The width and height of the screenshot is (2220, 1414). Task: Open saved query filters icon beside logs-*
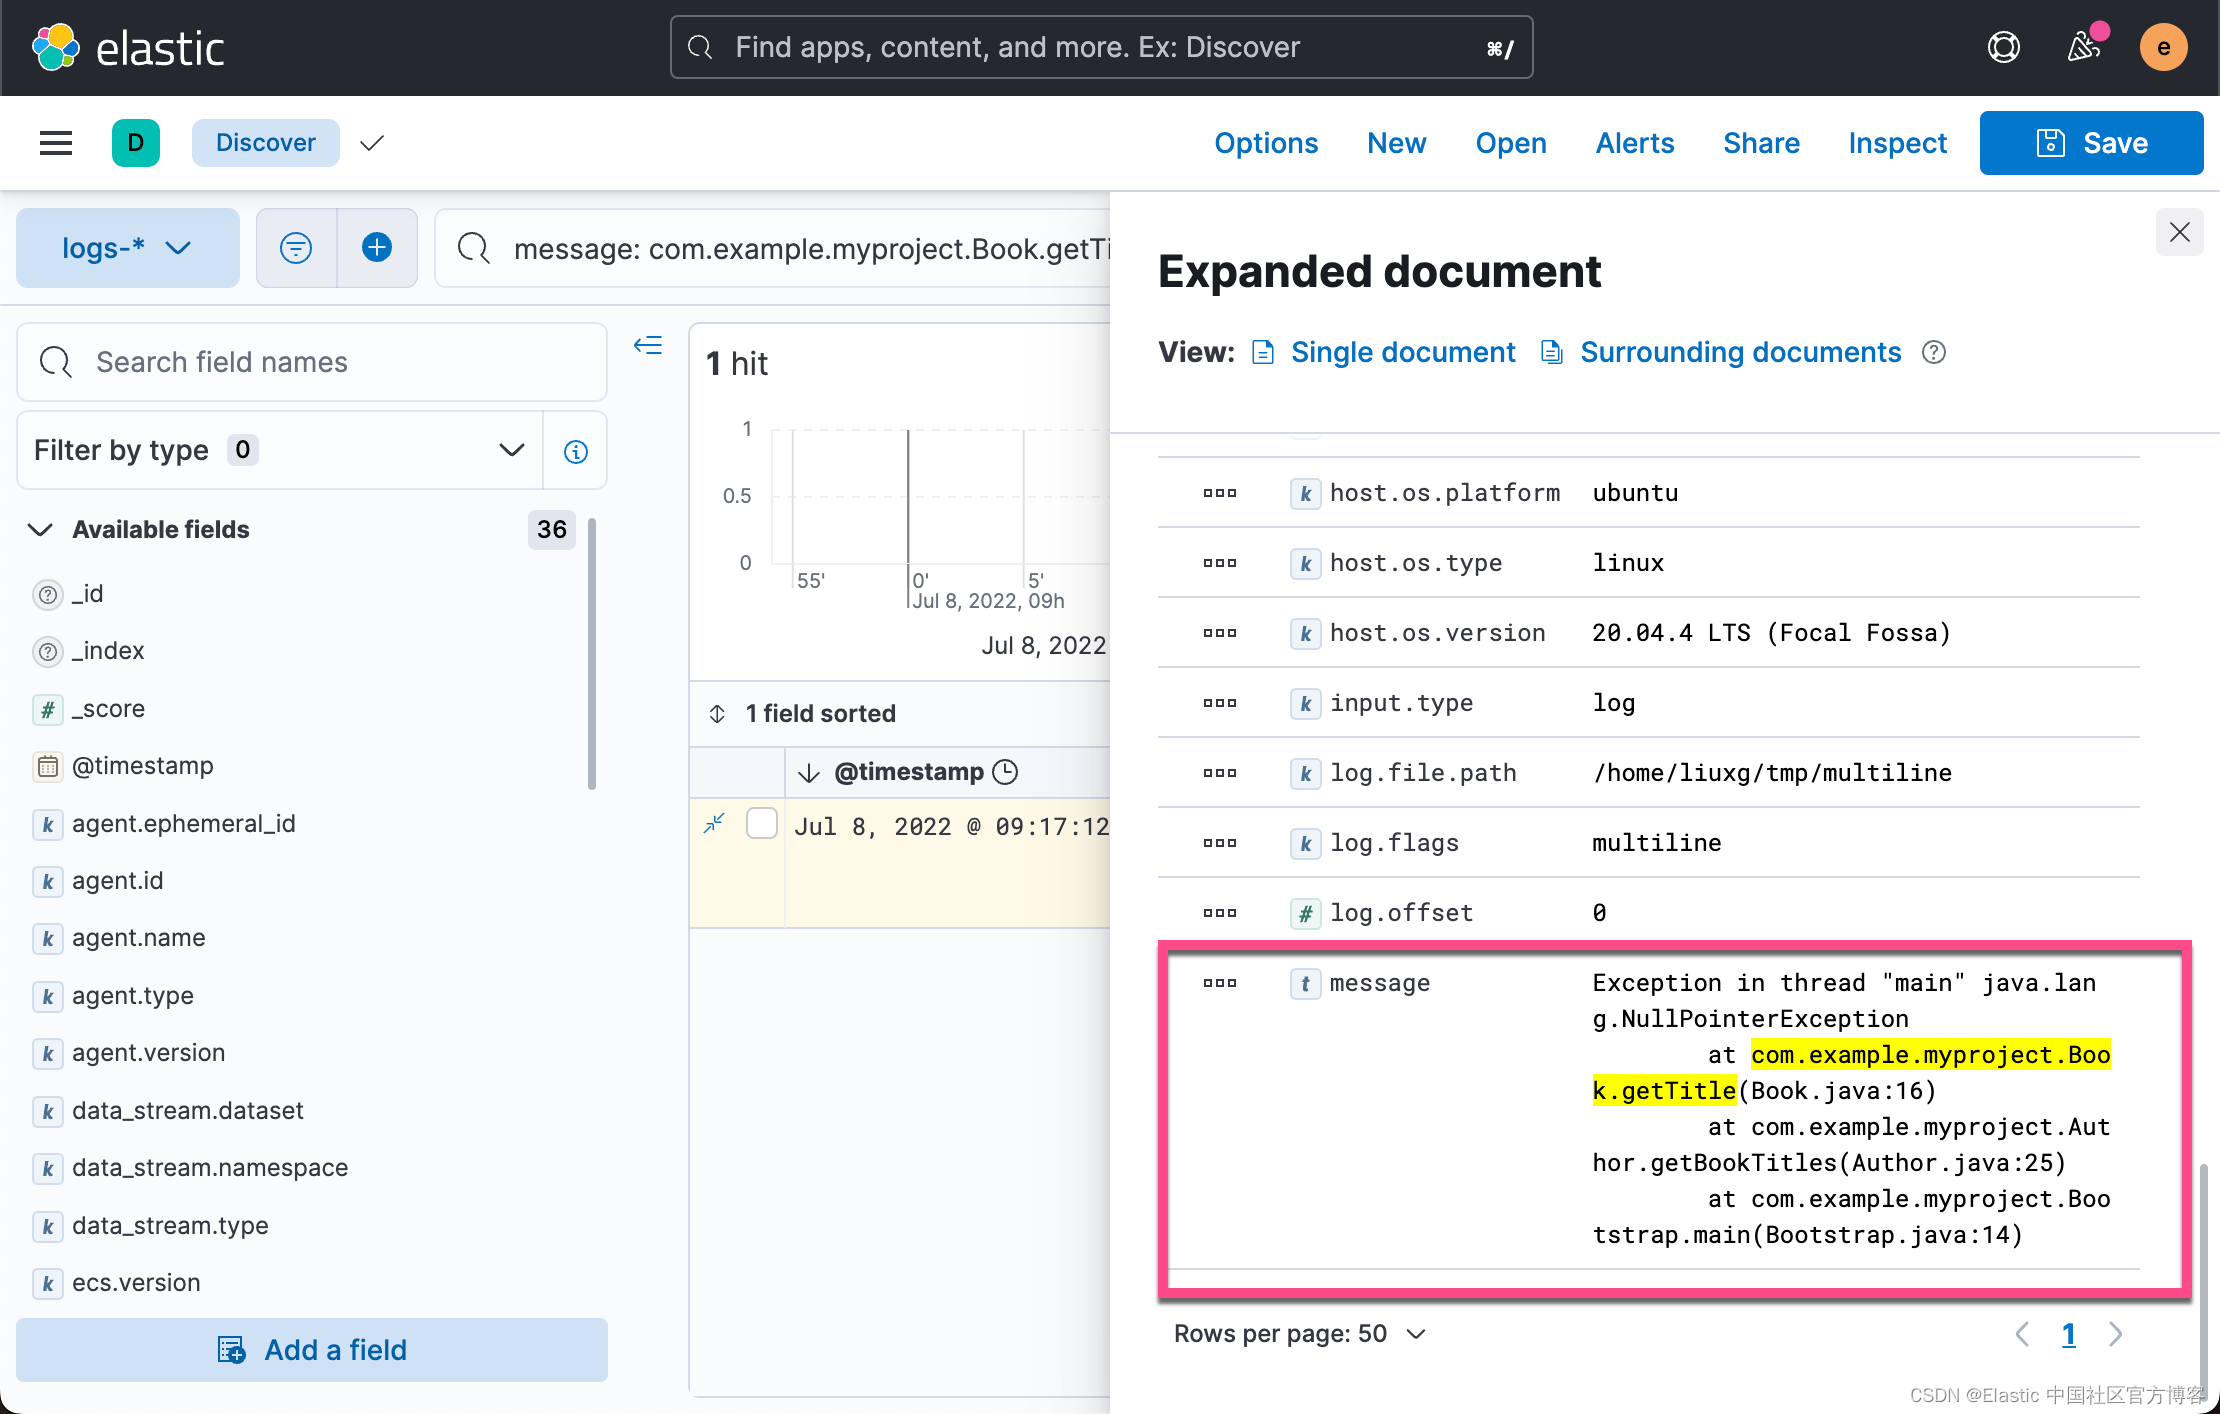[x=296, y=247]
